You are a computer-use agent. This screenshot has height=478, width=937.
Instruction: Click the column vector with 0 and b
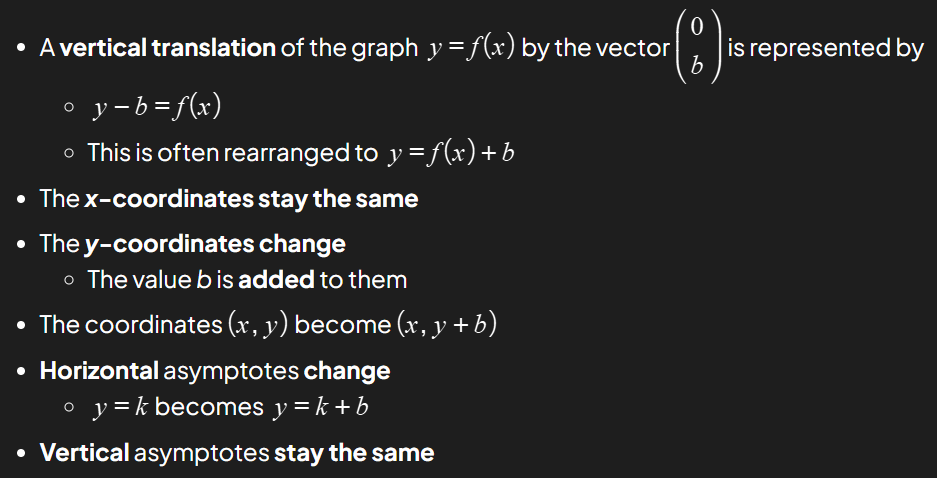point(697,48)
